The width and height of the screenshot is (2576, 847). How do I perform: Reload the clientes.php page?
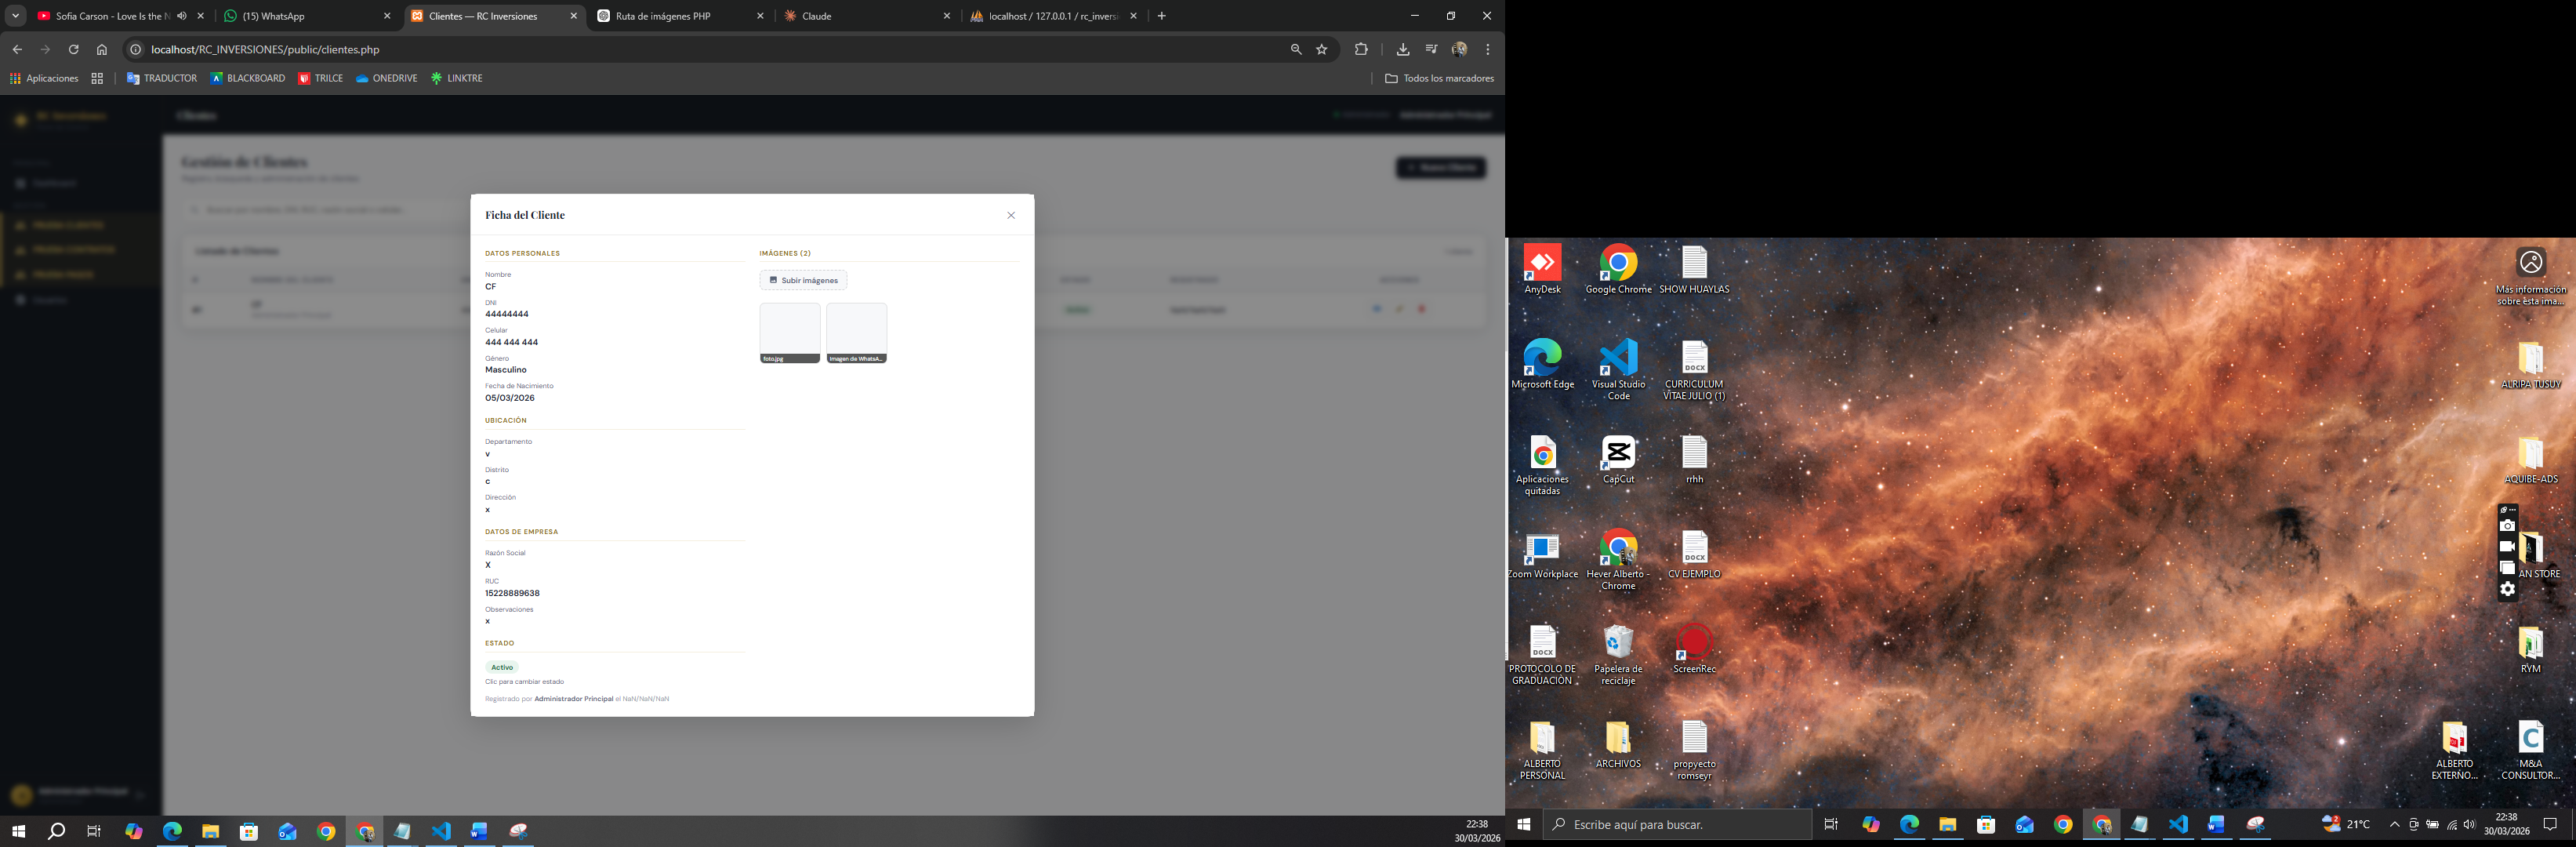pyautogui.click(x=73, y=49)
